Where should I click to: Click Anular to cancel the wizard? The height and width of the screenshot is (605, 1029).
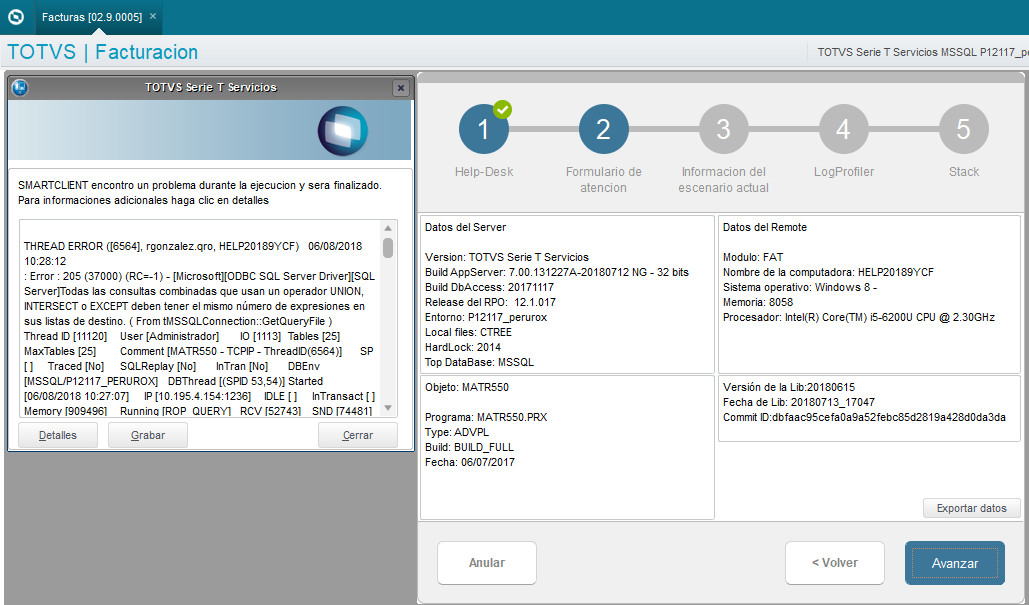click(x=487, y=563)
